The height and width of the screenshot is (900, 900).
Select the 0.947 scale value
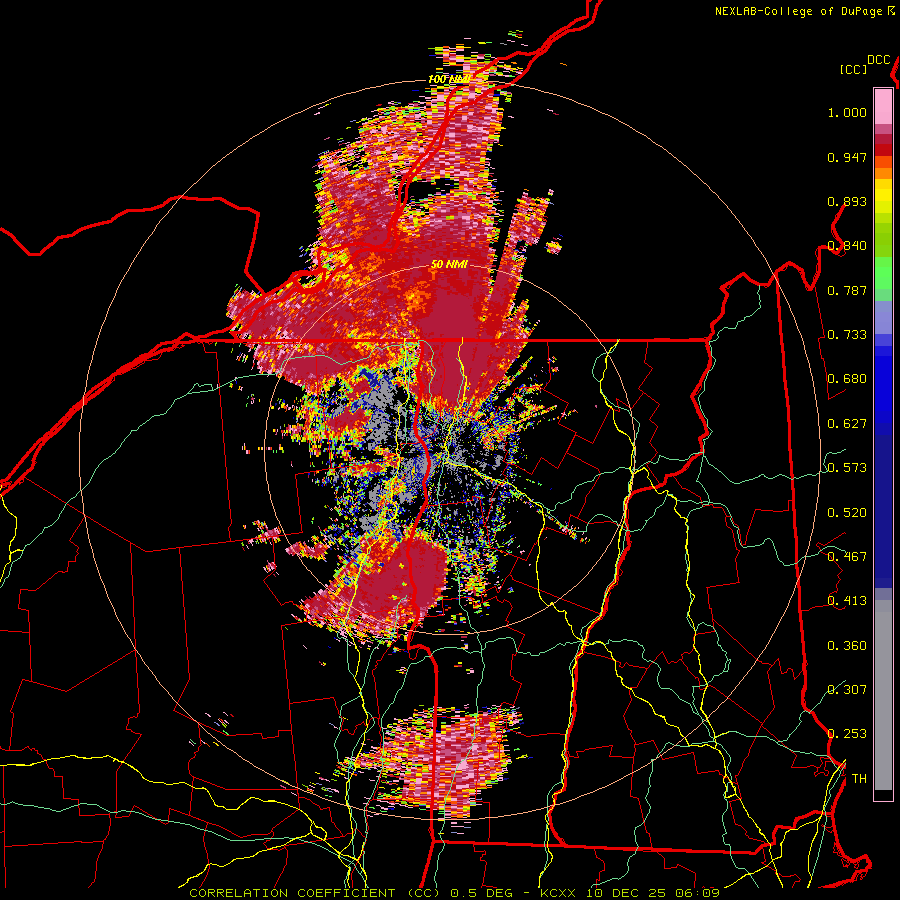tap(847, 157)
